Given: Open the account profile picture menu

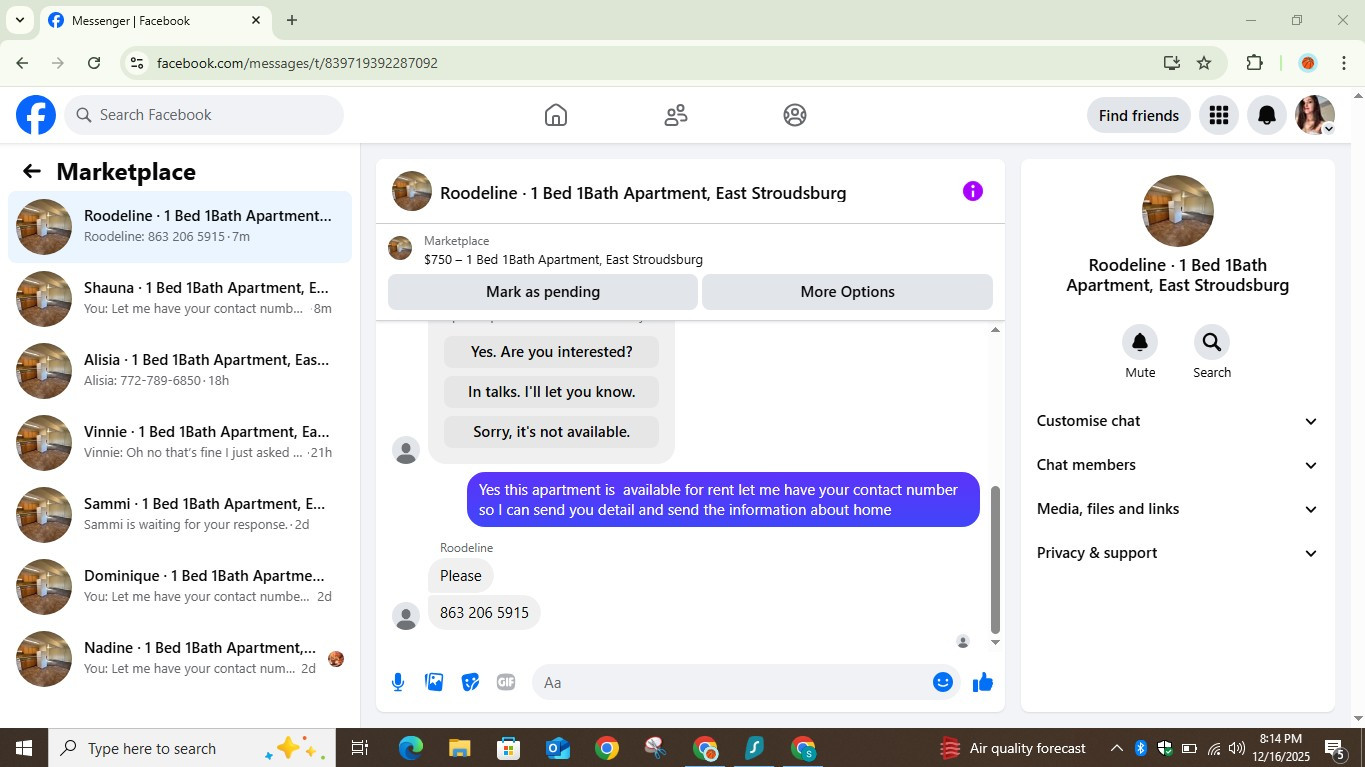Looking at the screenshot, I should coord(1314,115).
